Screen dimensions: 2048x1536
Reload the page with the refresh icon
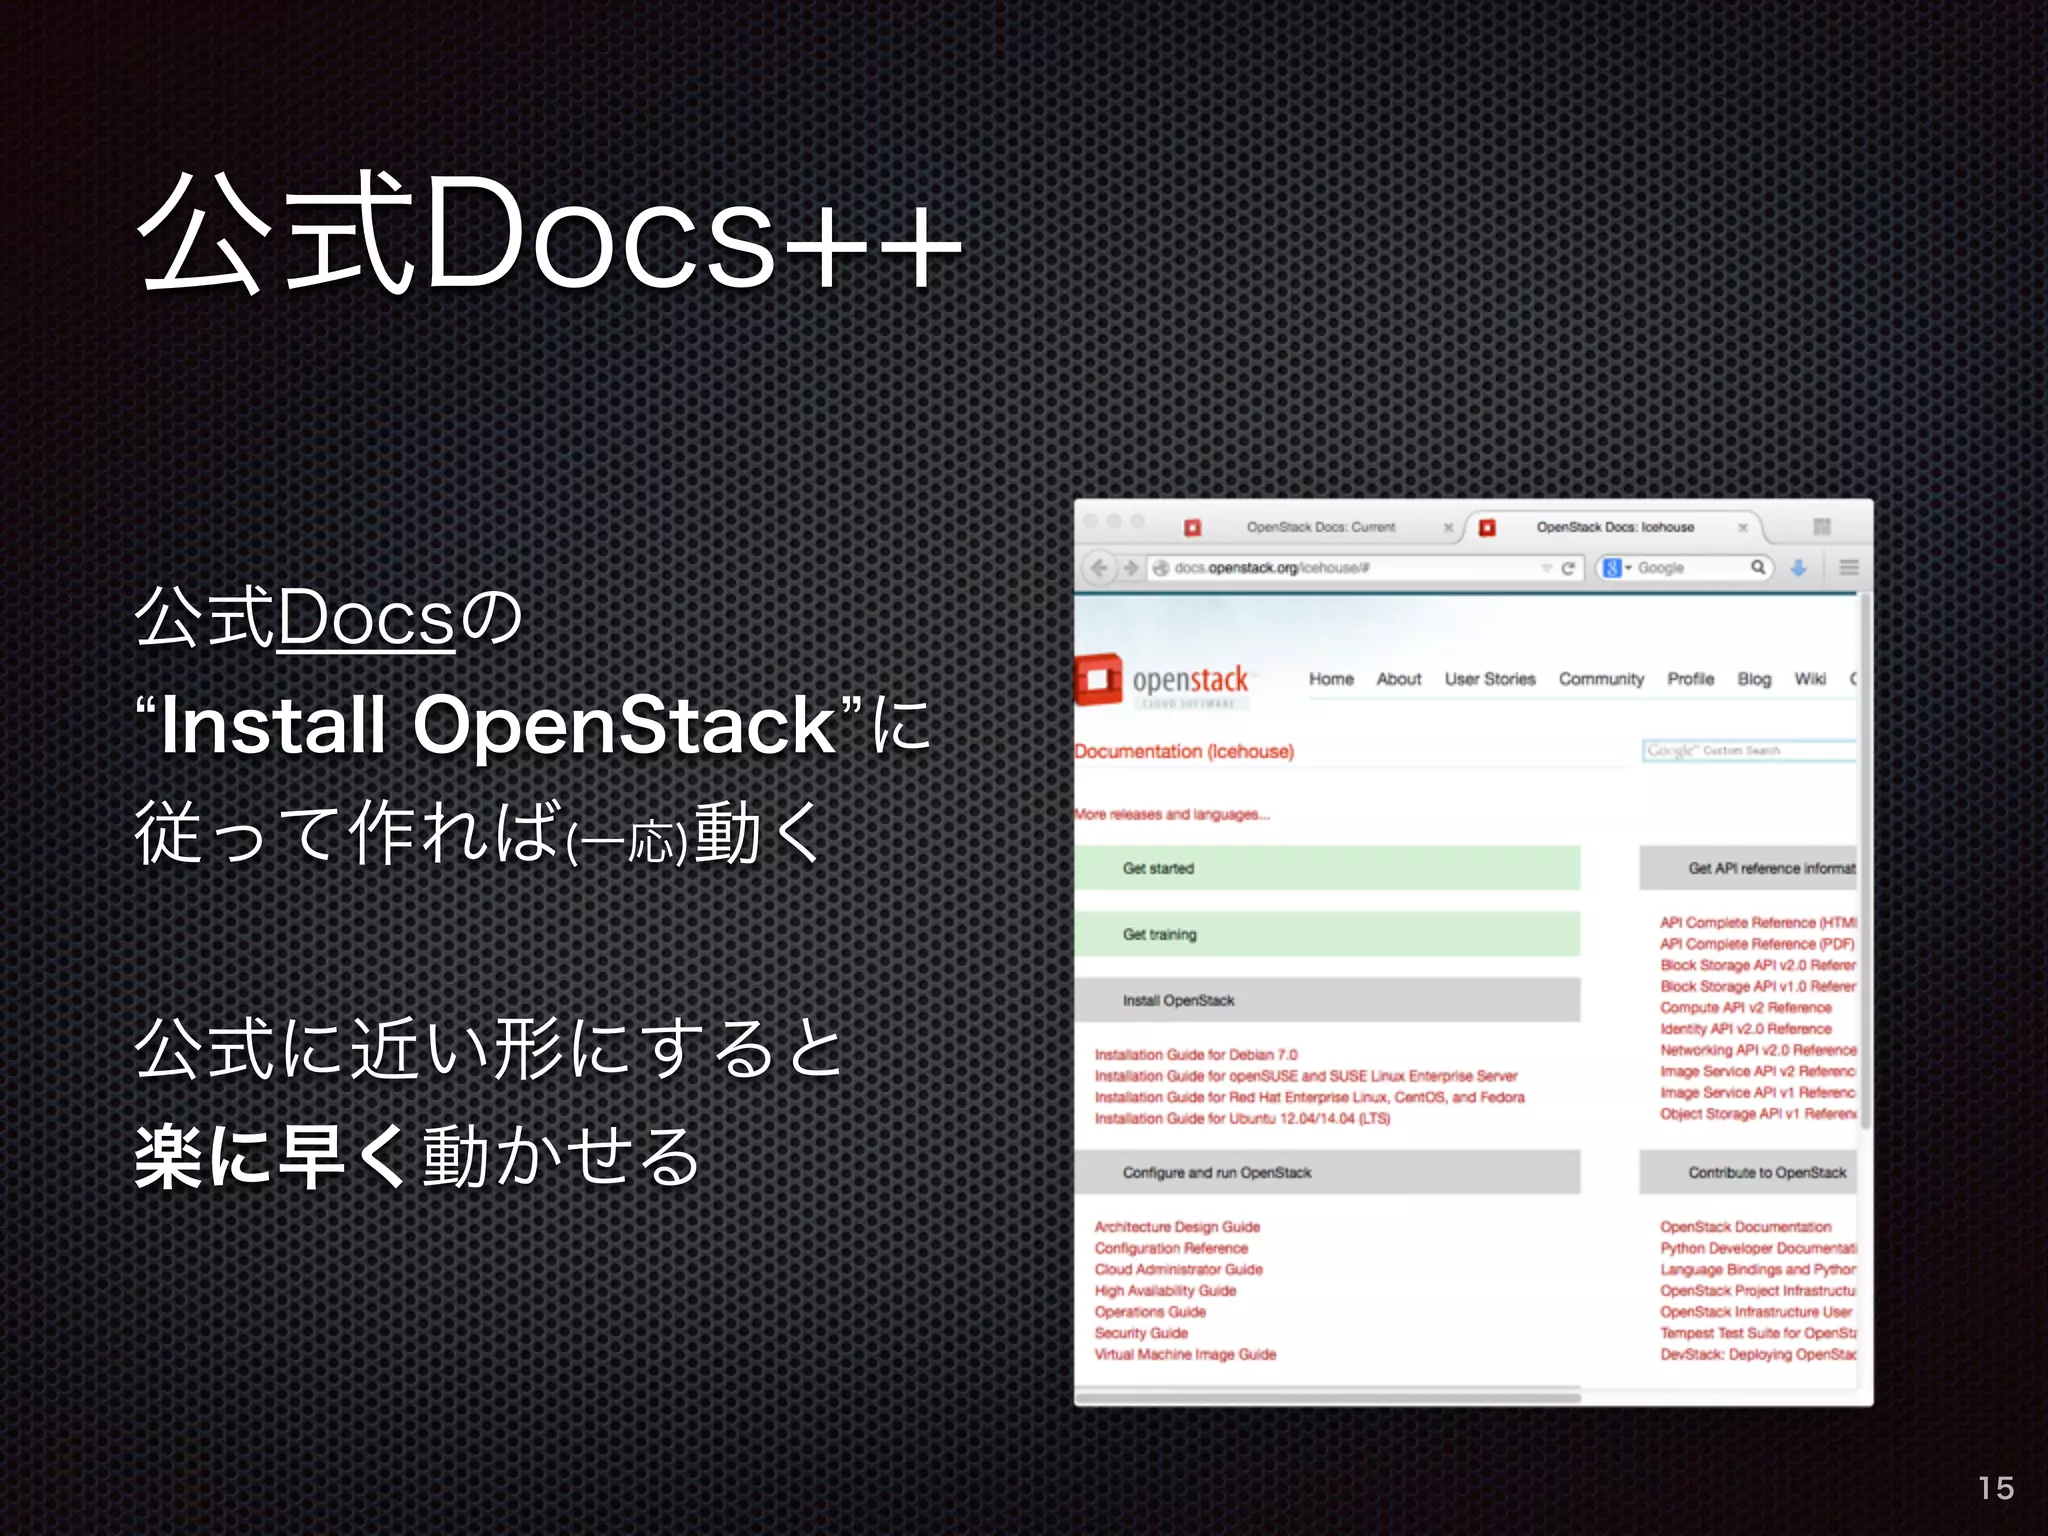[1568, 568]
